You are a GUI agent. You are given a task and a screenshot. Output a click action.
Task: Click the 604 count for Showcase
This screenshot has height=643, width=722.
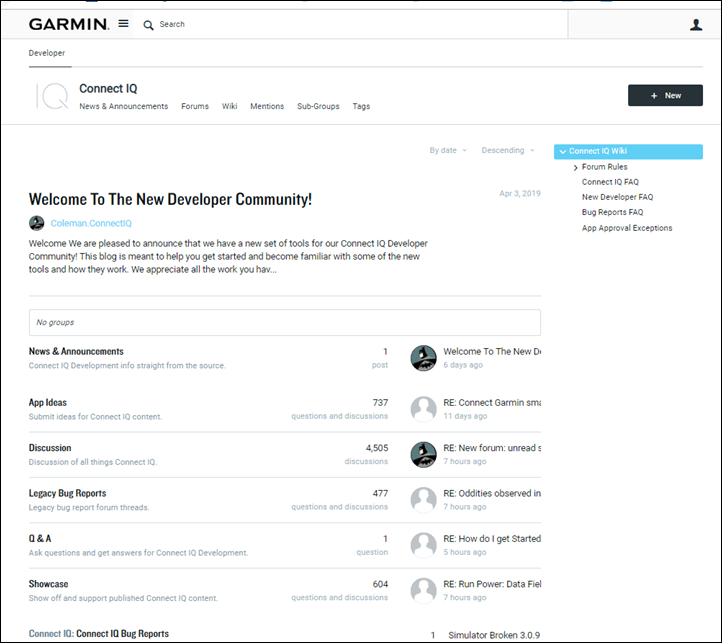pos(380,584)
